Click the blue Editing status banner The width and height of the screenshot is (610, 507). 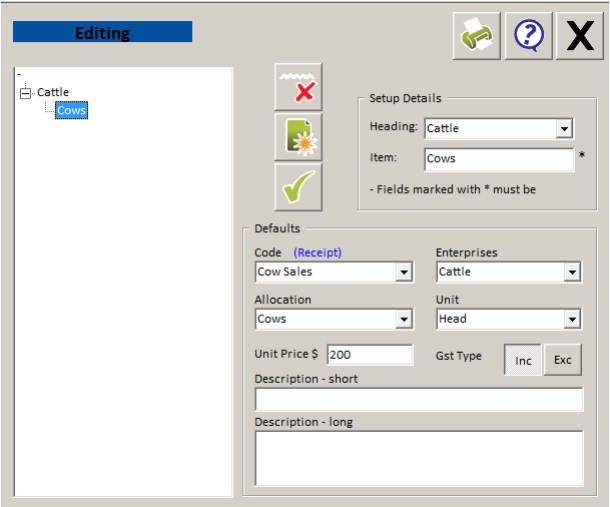point(103,32)
